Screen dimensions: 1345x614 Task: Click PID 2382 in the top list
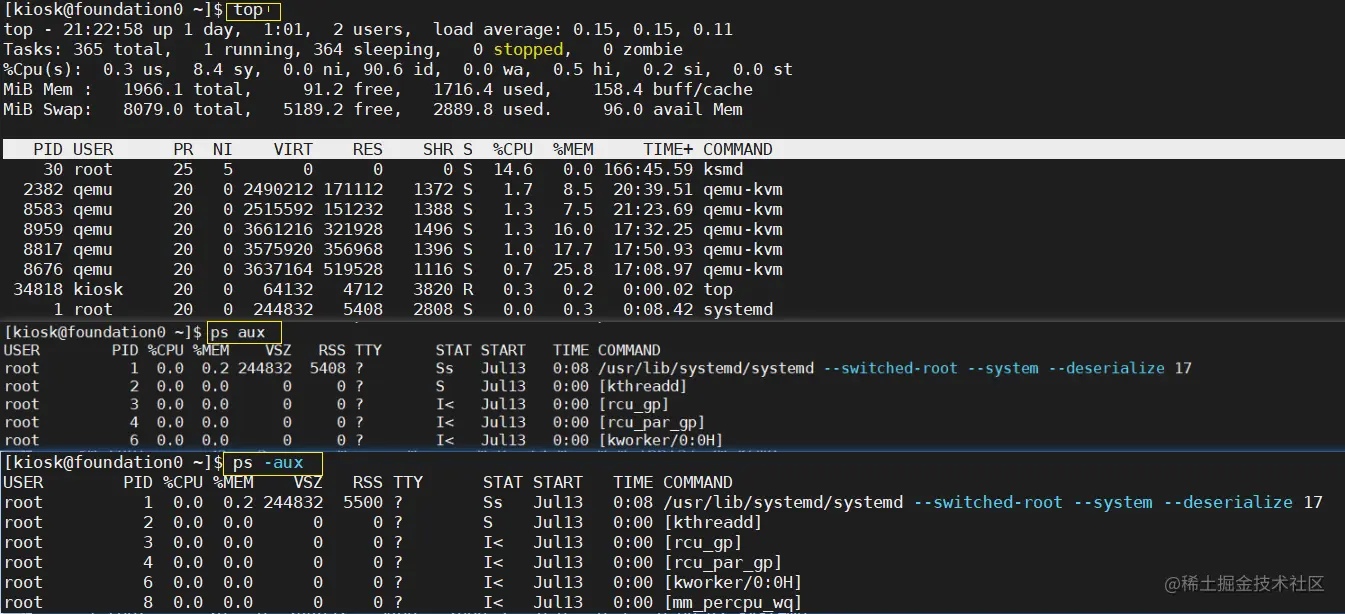(x=43, y=189)
